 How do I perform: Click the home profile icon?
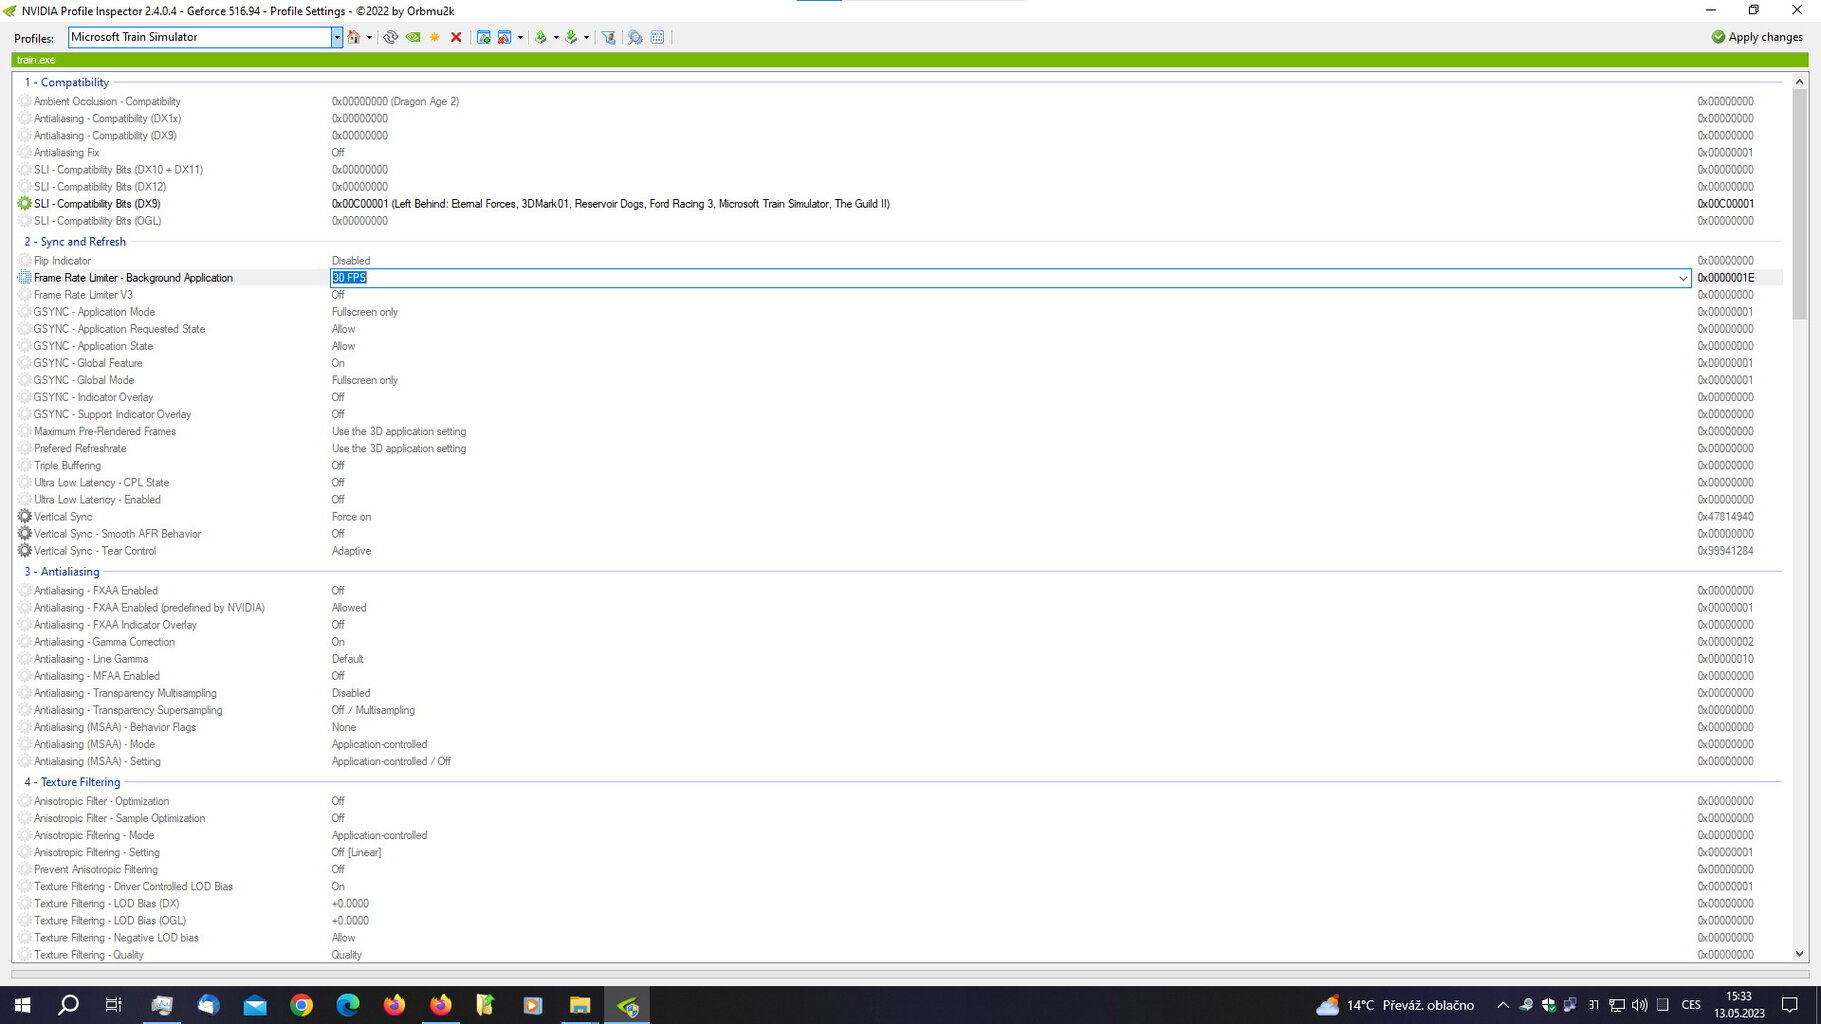click(353, 37)
